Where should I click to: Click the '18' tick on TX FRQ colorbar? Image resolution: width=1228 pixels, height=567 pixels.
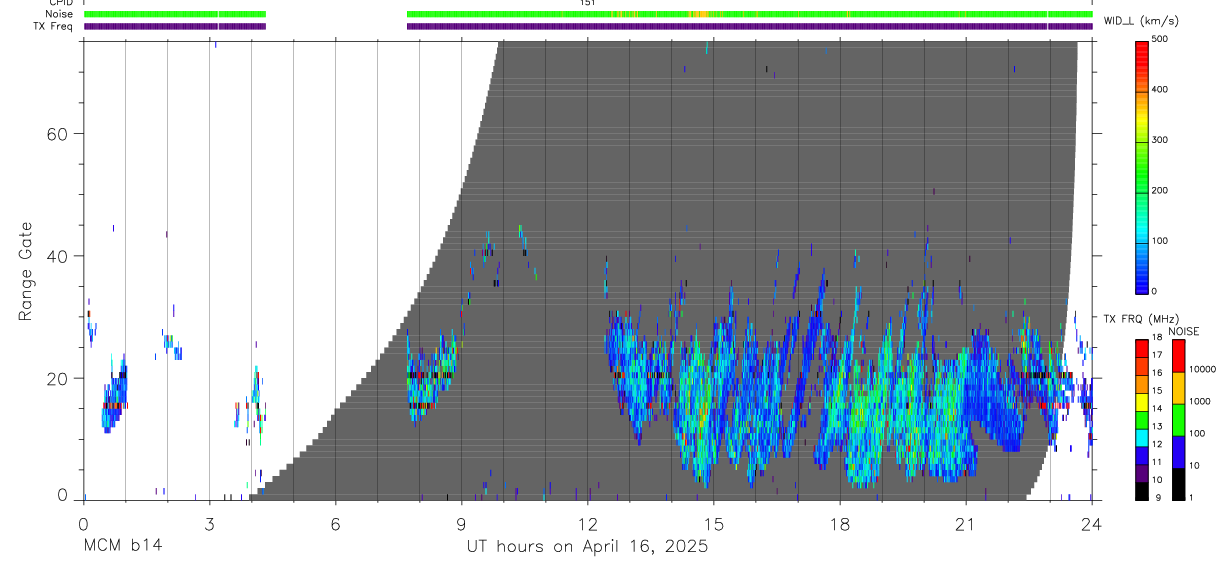tap(1158, 337)
